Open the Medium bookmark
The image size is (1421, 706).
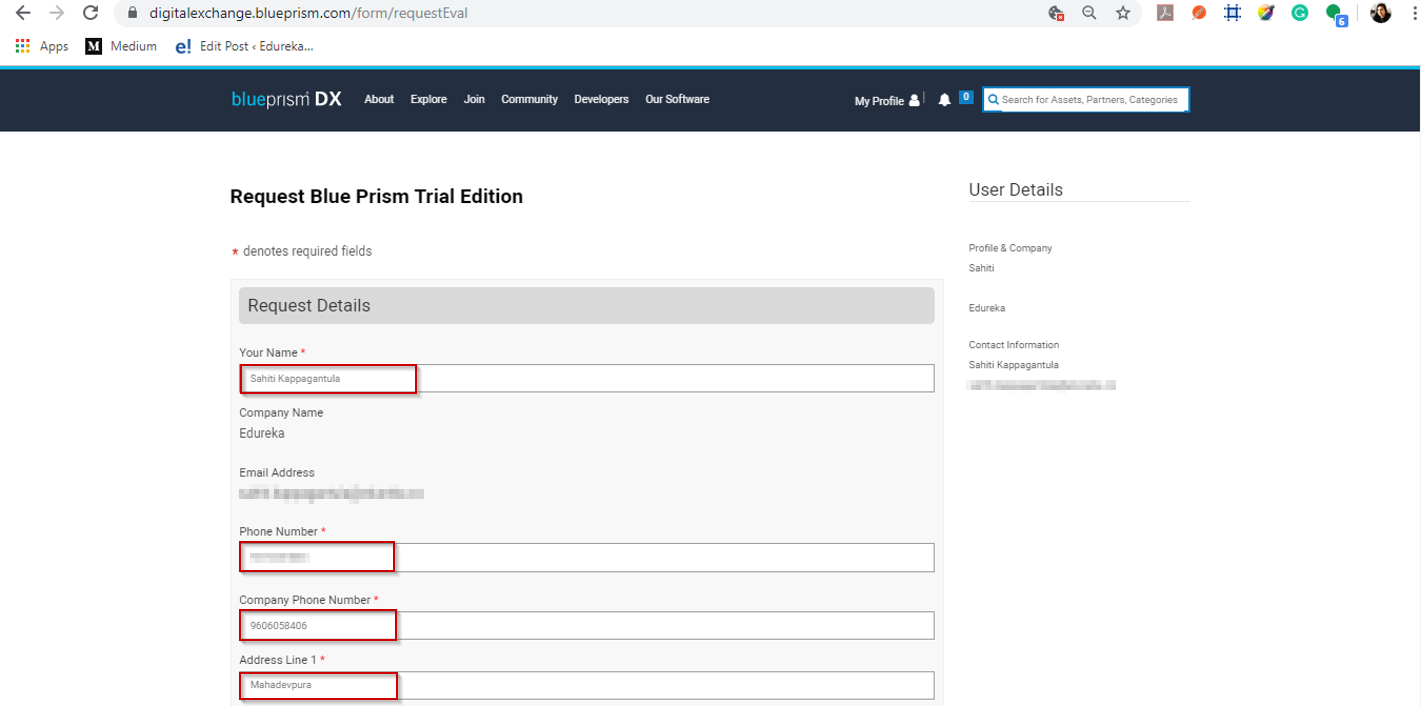click(121, 46)
